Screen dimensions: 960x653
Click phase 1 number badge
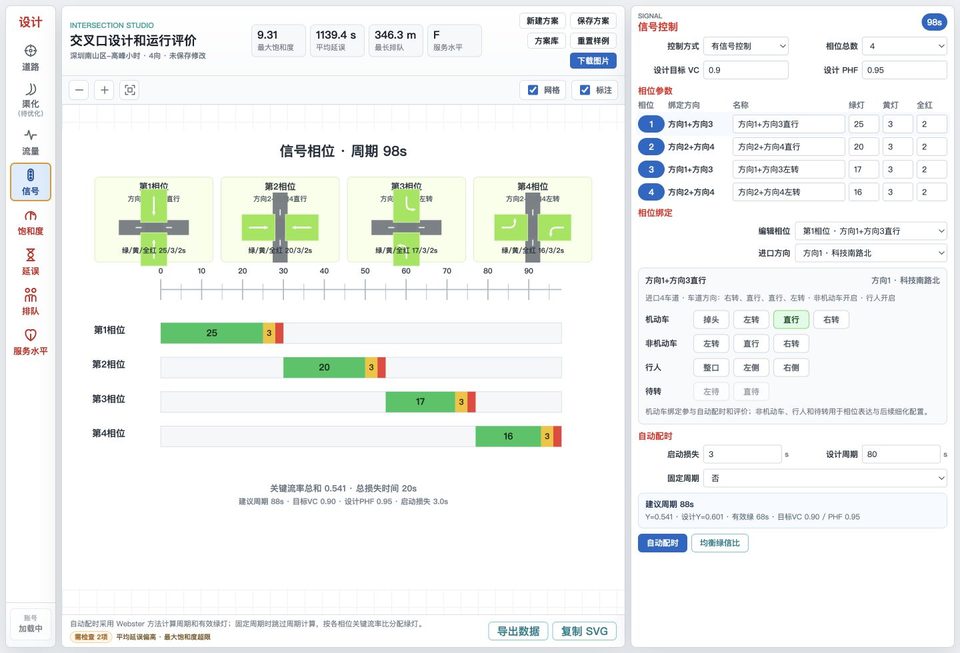(651, 124)
